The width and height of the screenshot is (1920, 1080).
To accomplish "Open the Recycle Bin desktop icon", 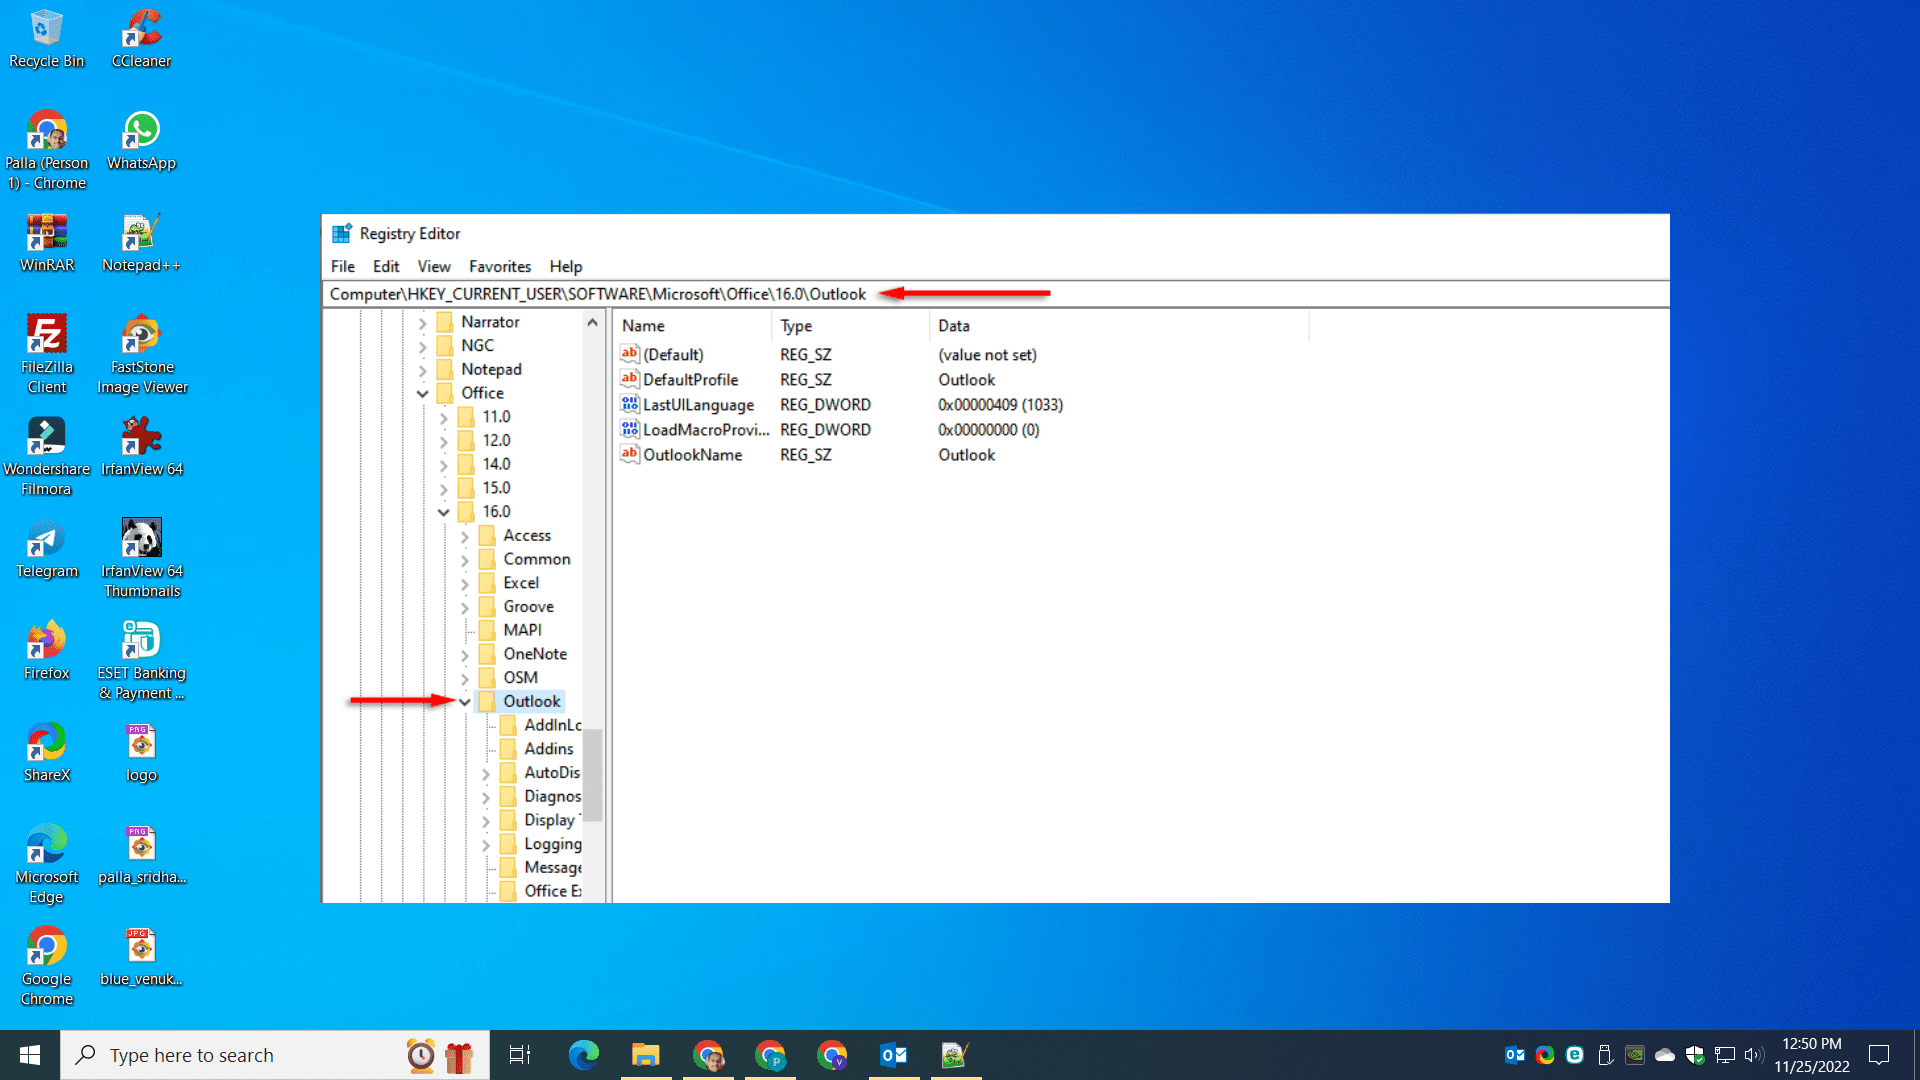I will [x=46, y=40].
